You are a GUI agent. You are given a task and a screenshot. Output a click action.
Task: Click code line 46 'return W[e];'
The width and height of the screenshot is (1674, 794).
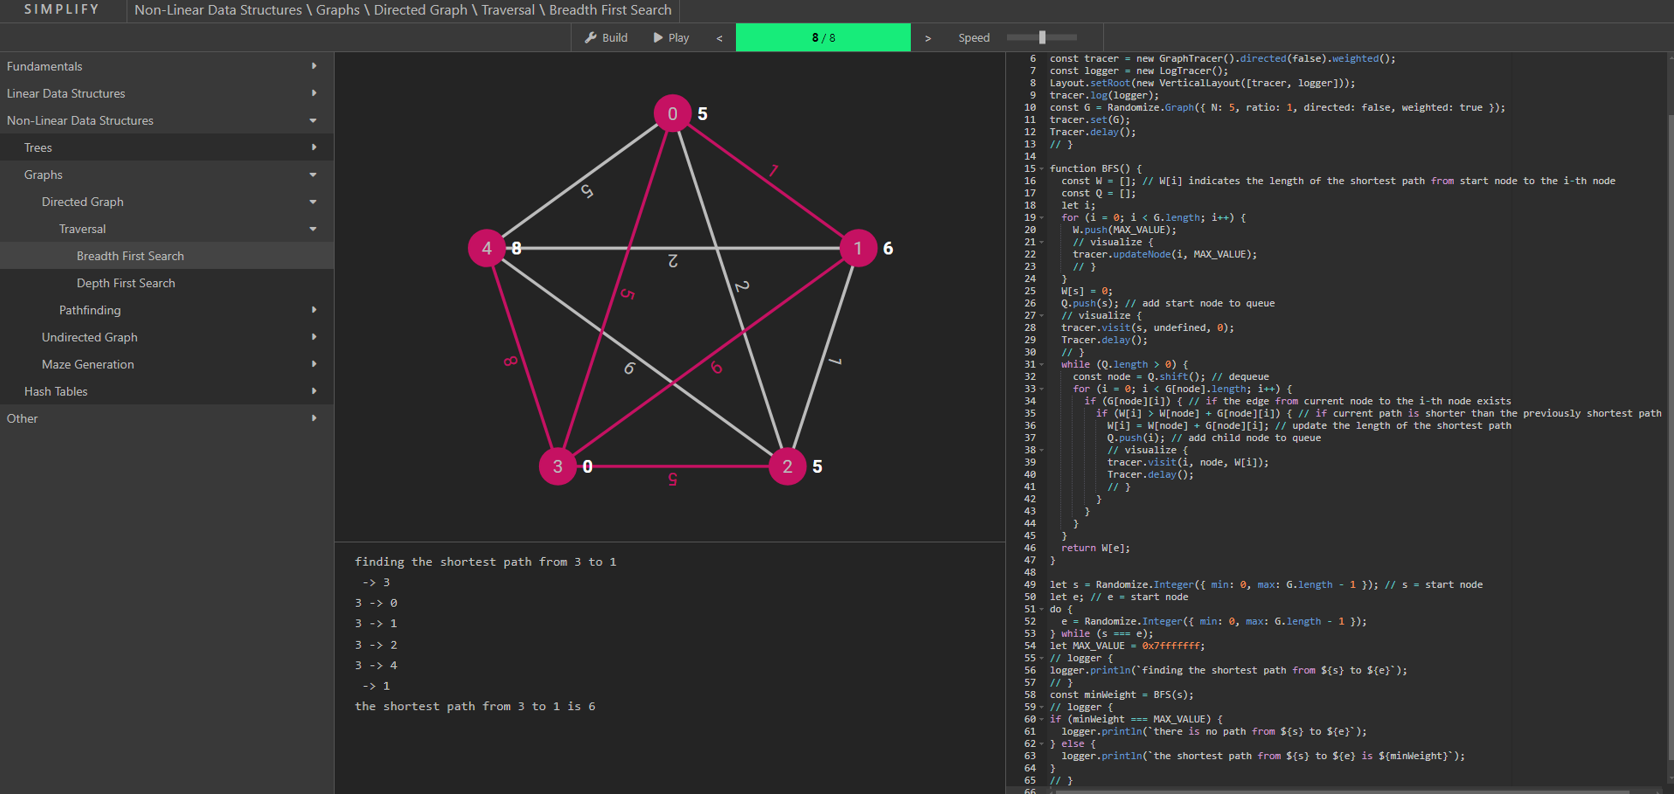1095,548
